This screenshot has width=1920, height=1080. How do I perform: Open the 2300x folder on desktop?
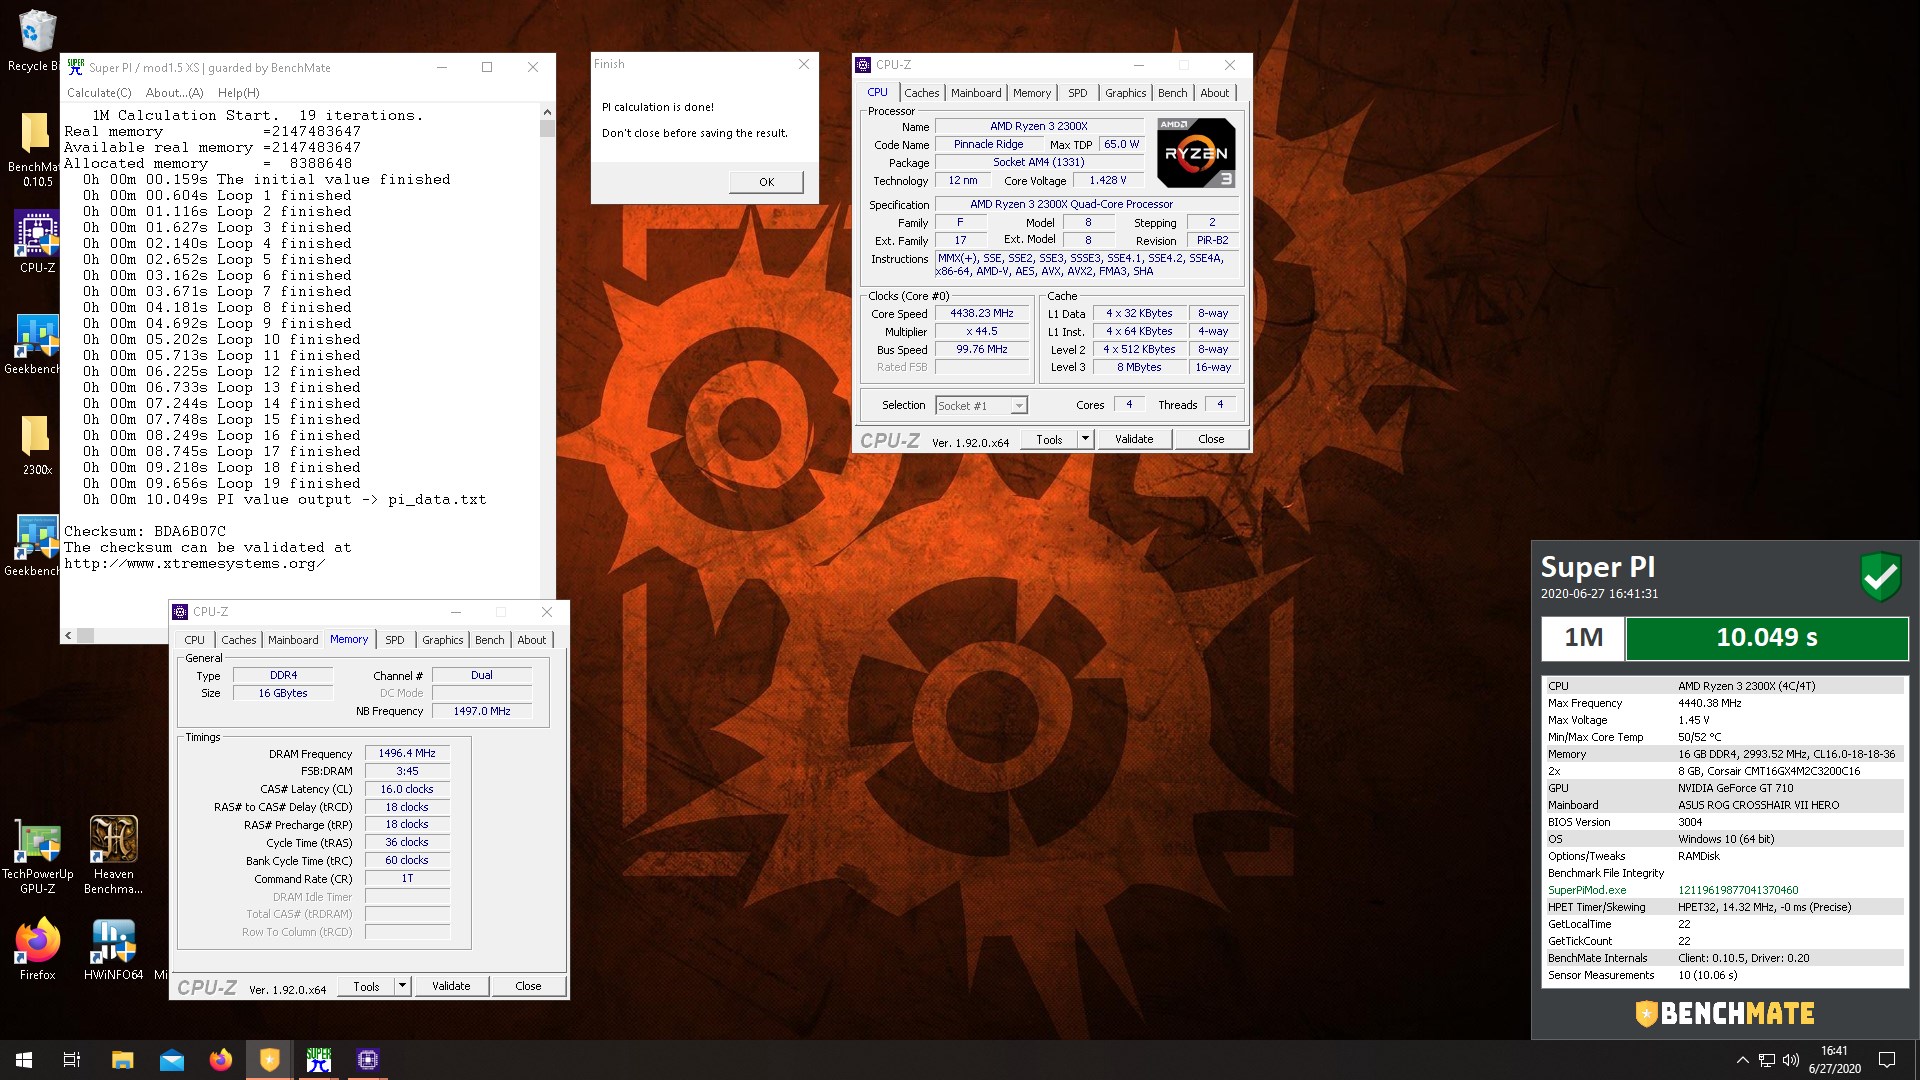click(x=36, y=446)
